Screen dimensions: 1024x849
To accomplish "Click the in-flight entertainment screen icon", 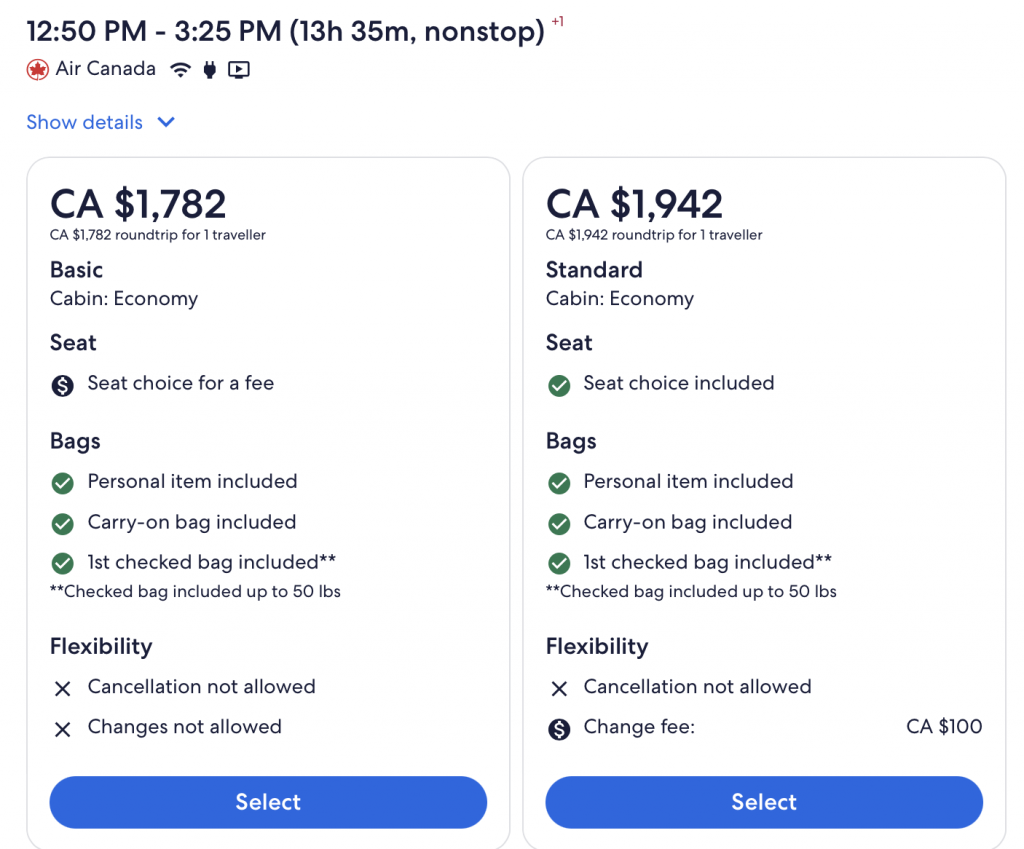I will (238, 70).
